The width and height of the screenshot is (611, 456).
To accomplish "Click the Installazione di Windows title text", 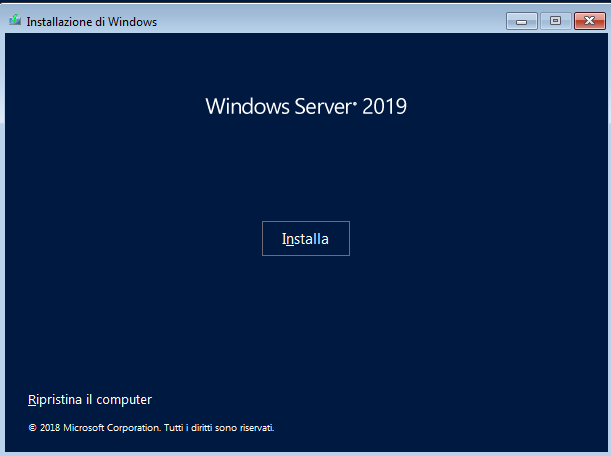I will point(92,22).
